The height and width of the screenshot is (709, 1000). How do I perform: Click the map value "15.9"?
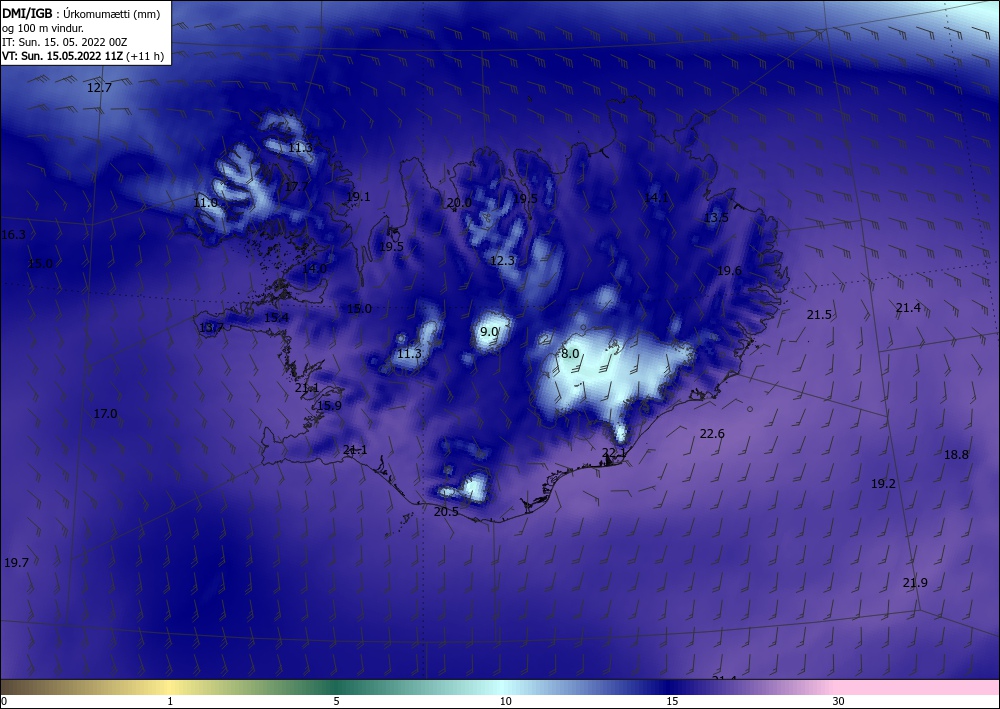click(330, 406)
